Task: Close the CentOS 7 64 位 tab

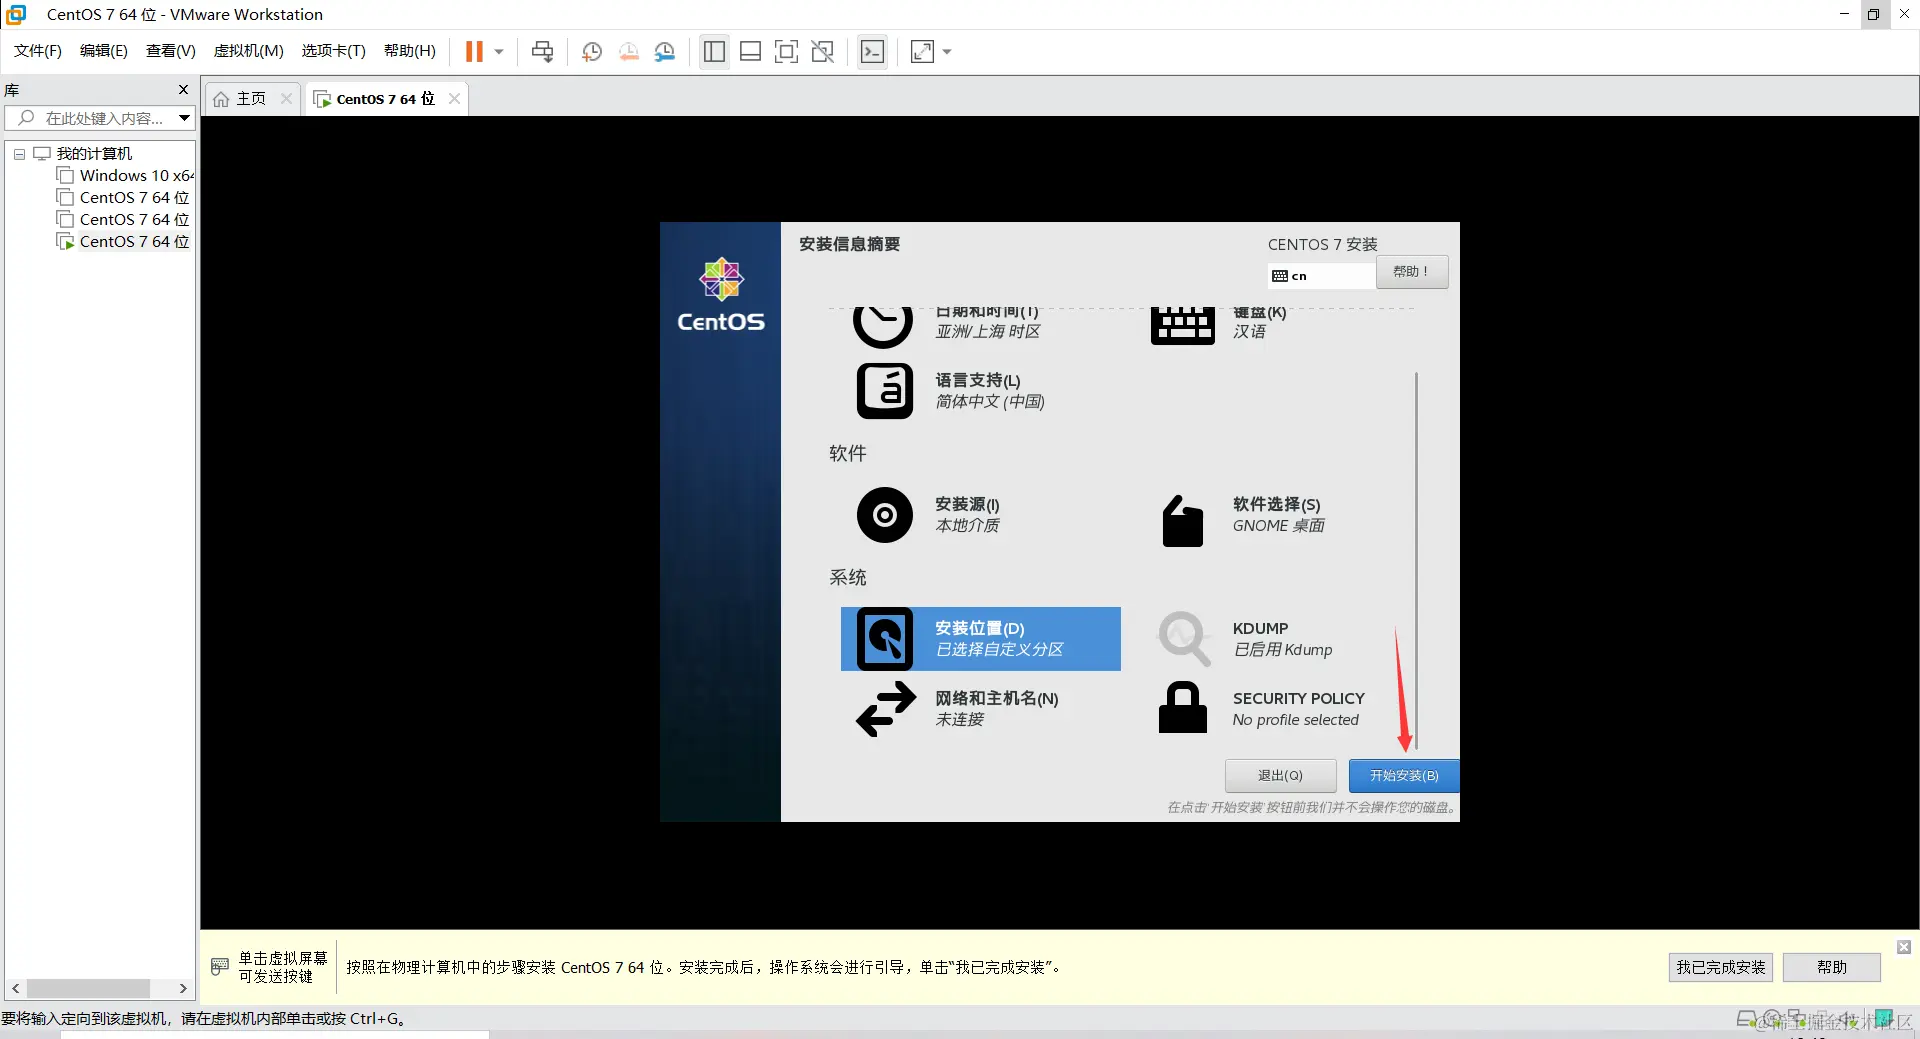Action: (455, 99)
